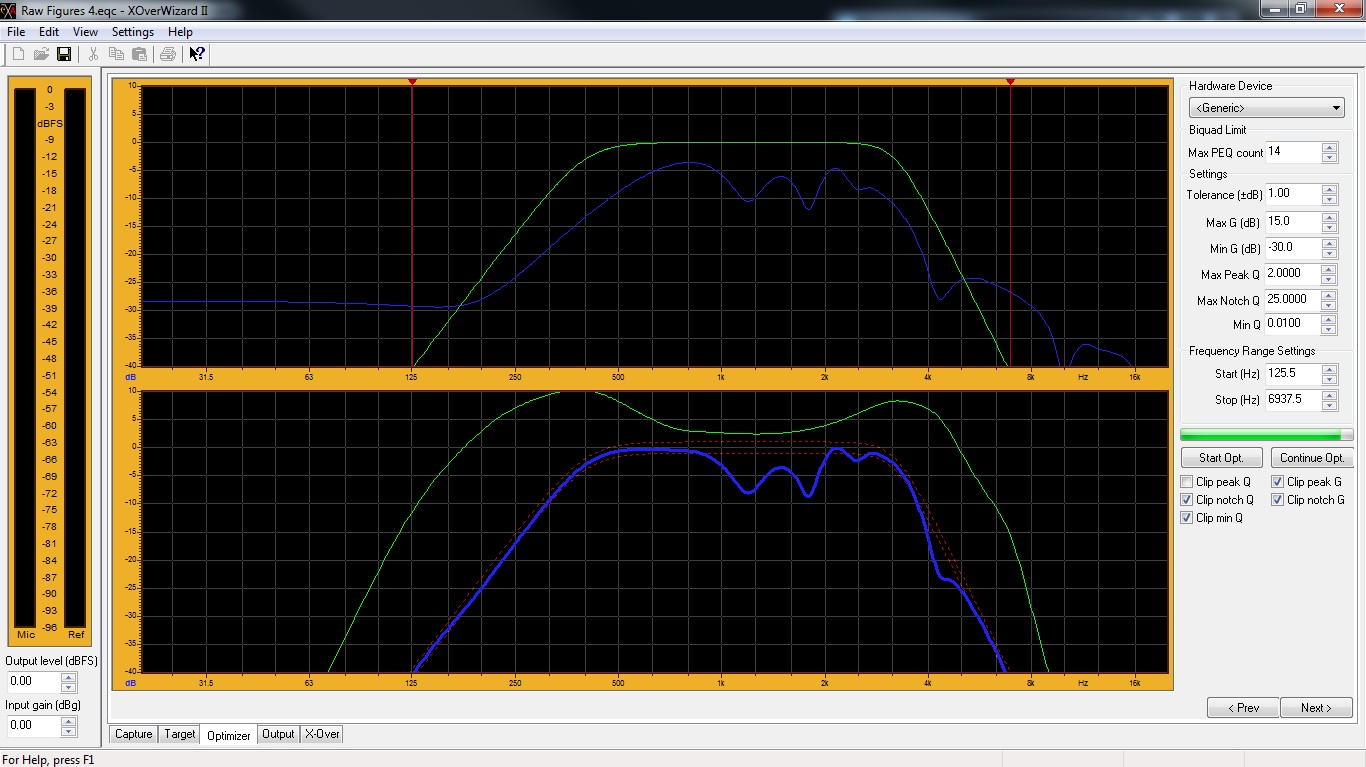Increase Tolerance value with up arrow
Image resolution: width=1366 pixels, height=767 pixels.
1329,190
